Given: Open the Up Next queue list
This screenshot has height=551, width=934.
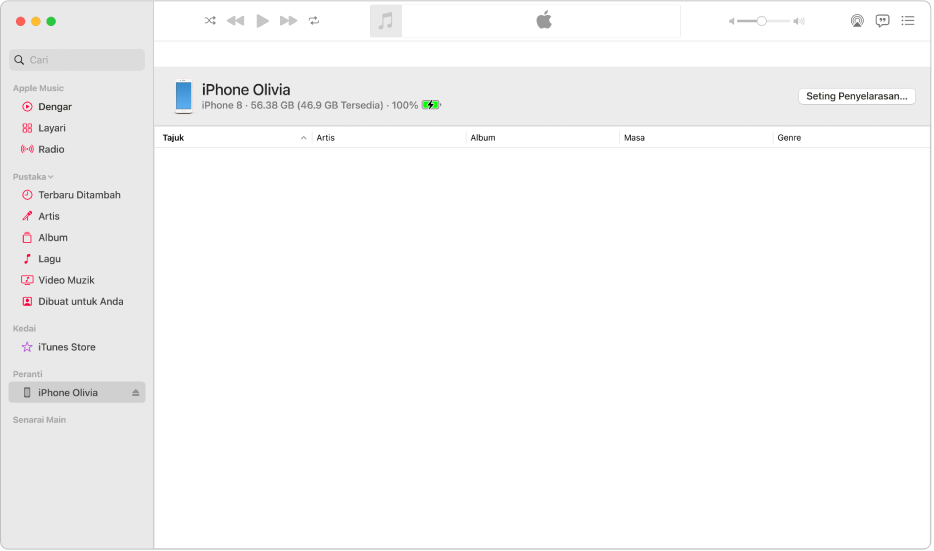Looking at the screenshot, I should point(907,21).
